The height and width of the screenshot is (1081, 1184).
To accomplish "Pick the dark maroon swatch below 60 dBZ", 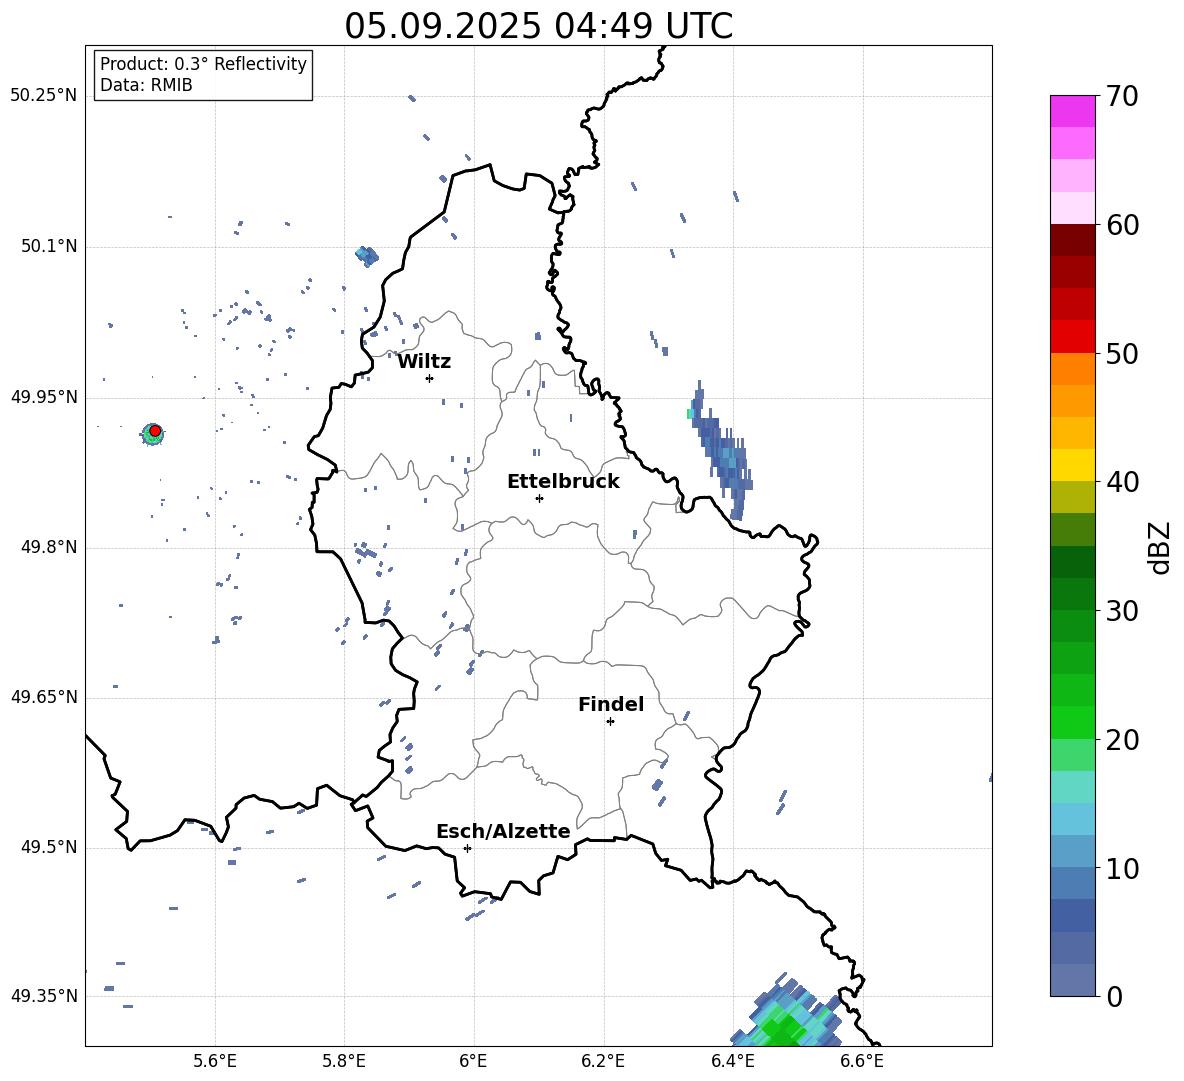I will point(1073,240).
